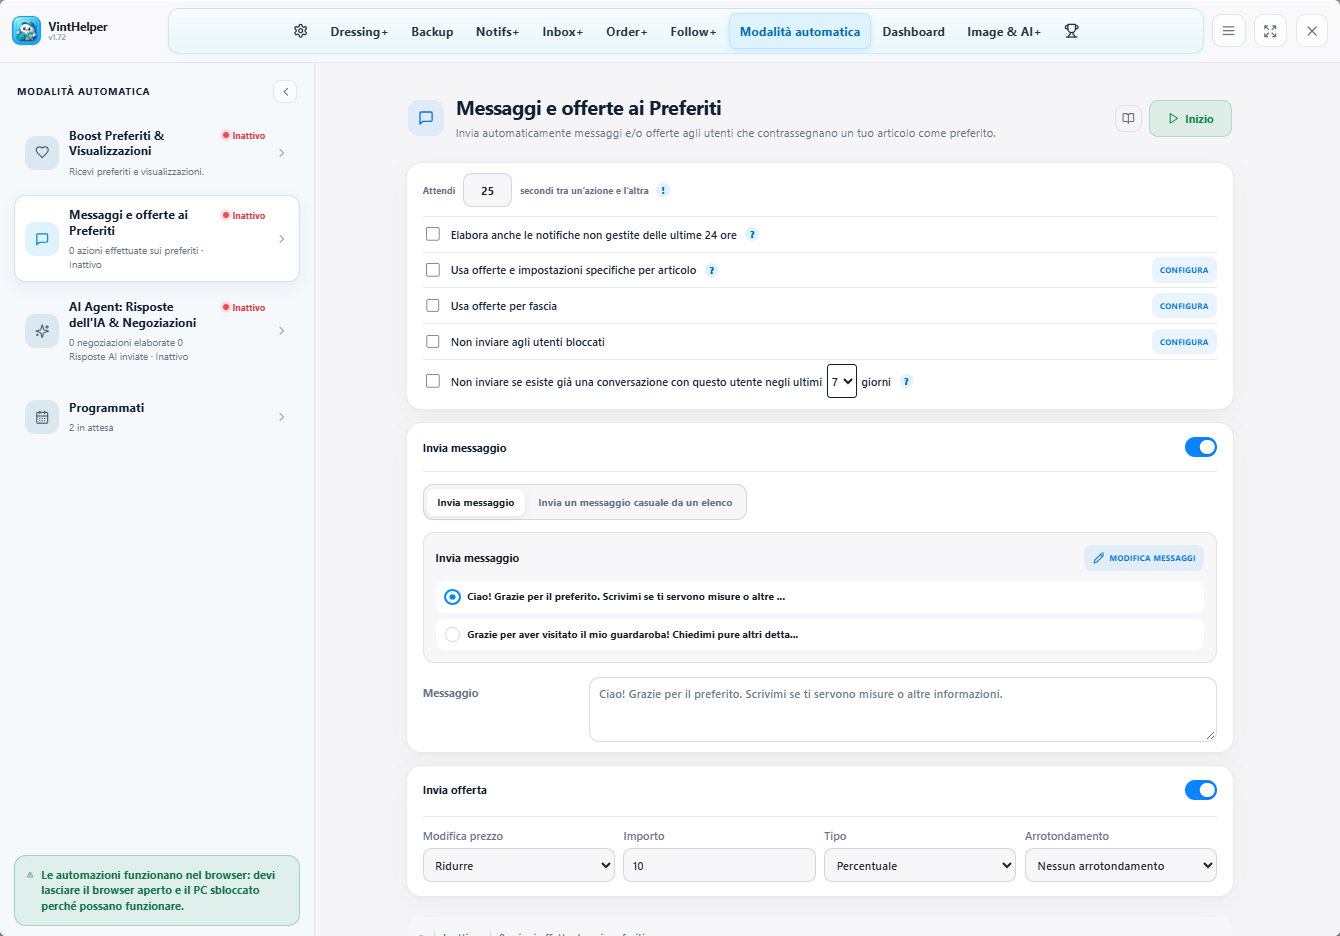Open the settings gear in top navigation
This screenshot has height=936, width=1340.
[x=300, y=31]
